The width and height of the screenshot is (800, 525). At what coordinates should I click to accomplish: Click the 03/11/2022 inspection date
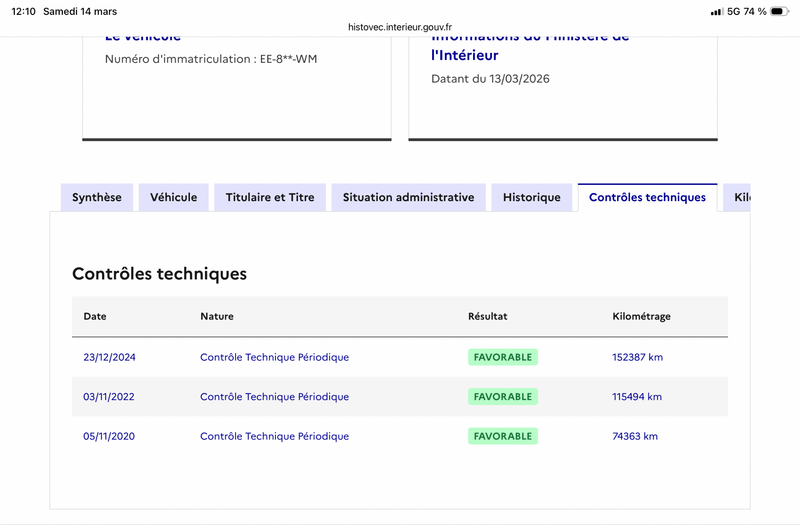pos(108,397)
